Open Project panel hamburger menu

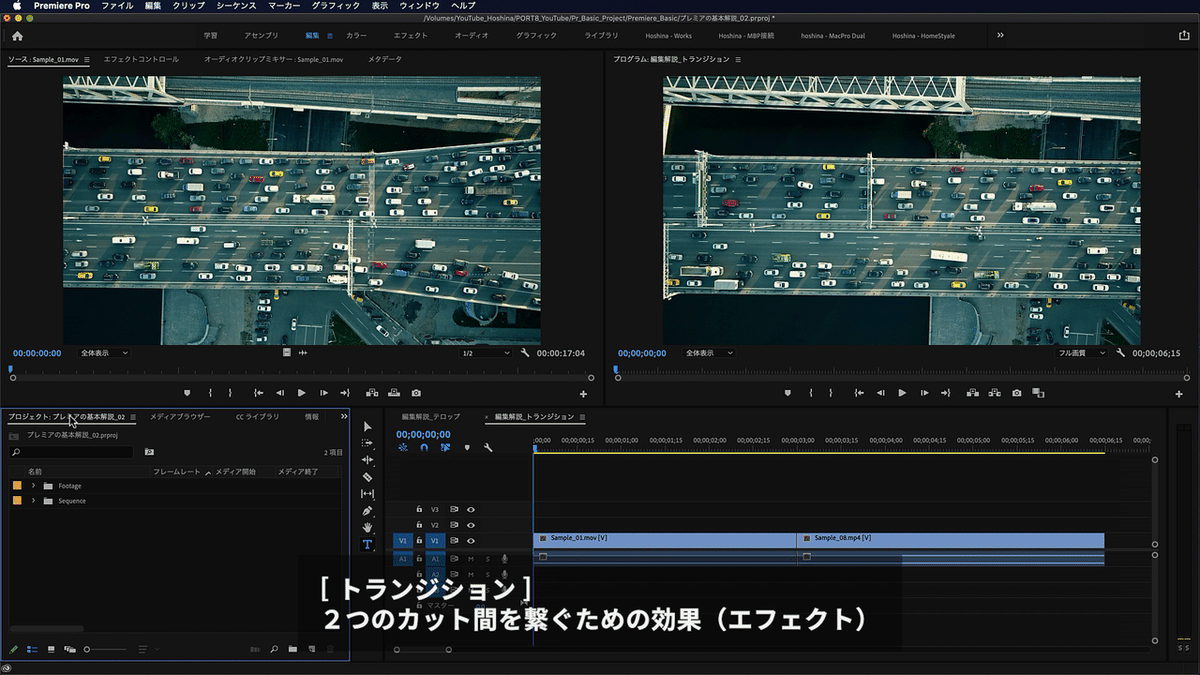[134, 417]
